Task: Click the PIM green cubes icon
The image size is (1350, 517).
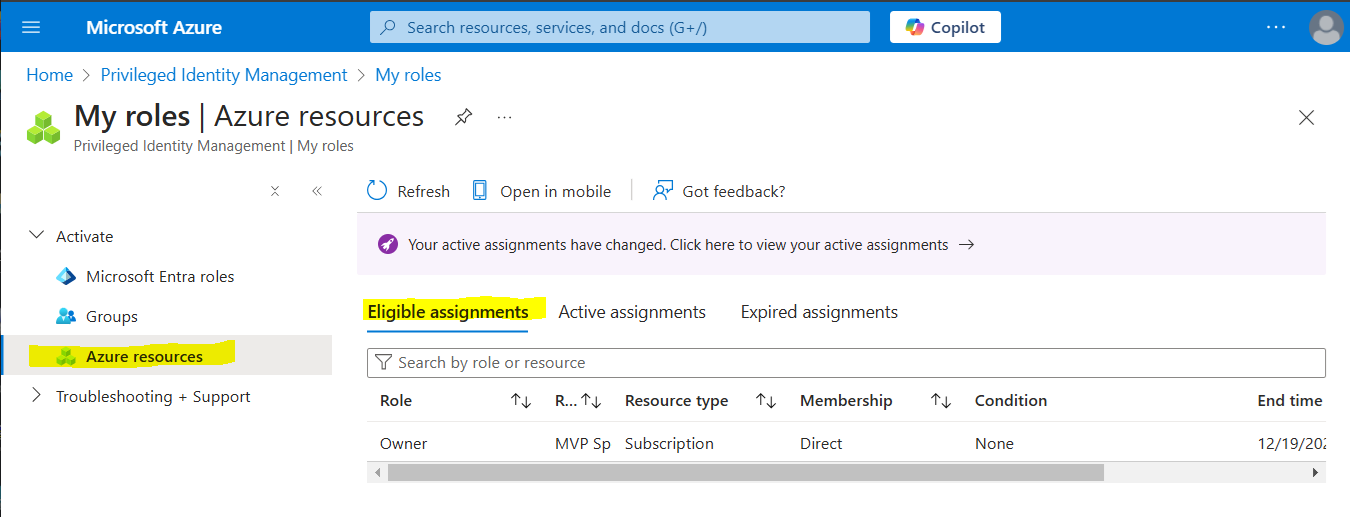Action: click(x=43, y=127)
